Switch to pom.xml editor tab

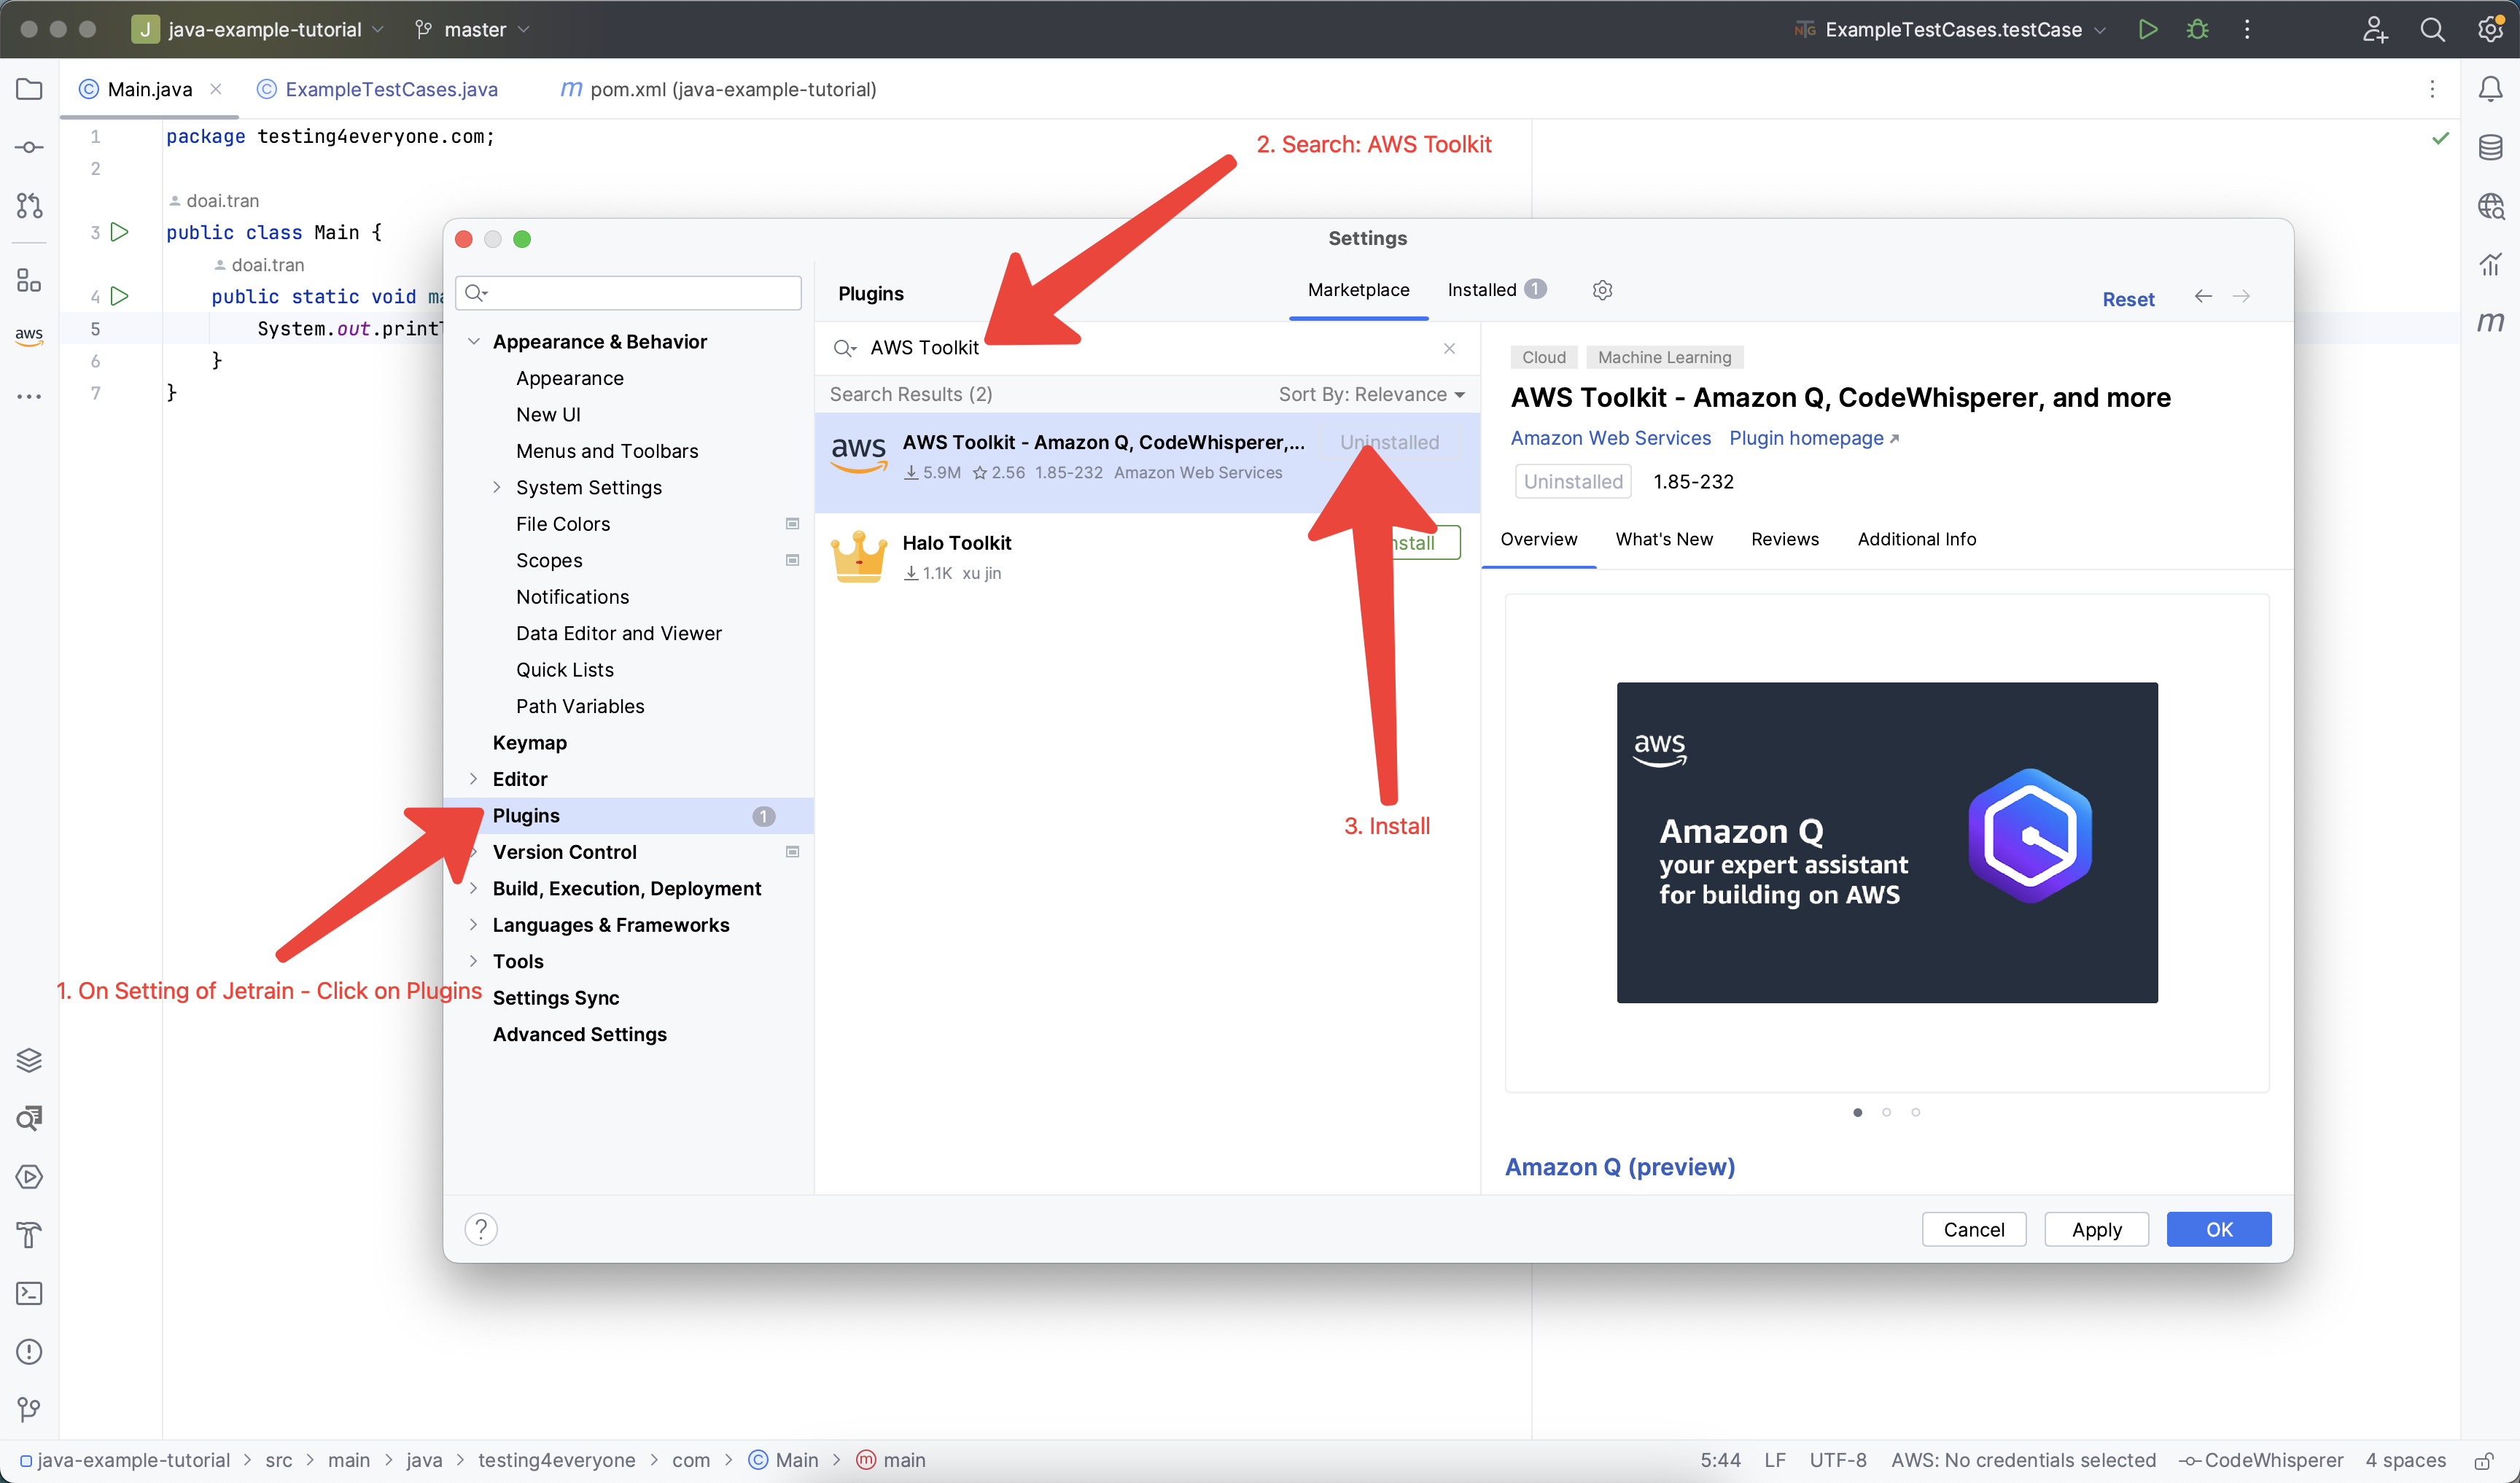[719, 89]
